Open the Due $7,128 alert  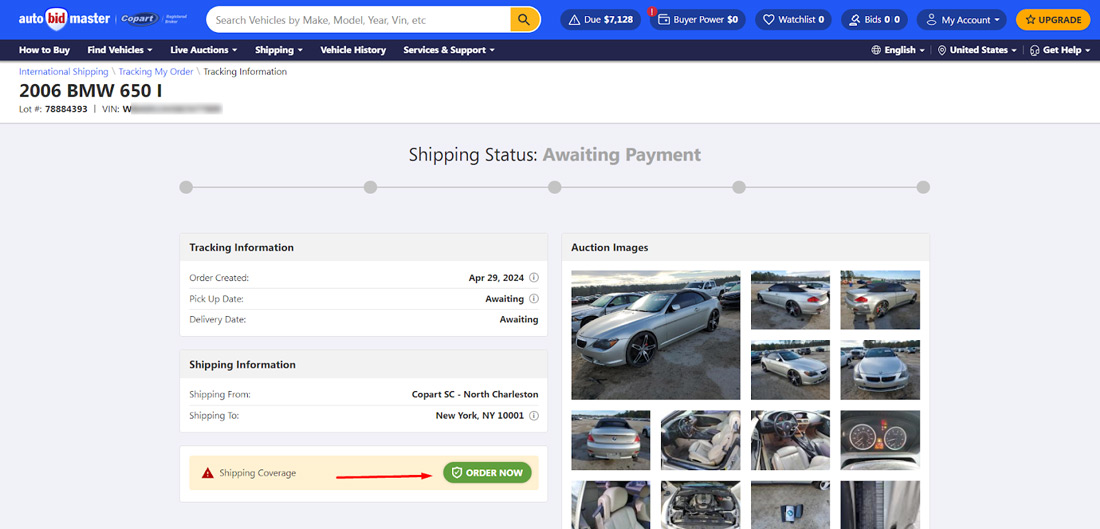coord(601,20)
